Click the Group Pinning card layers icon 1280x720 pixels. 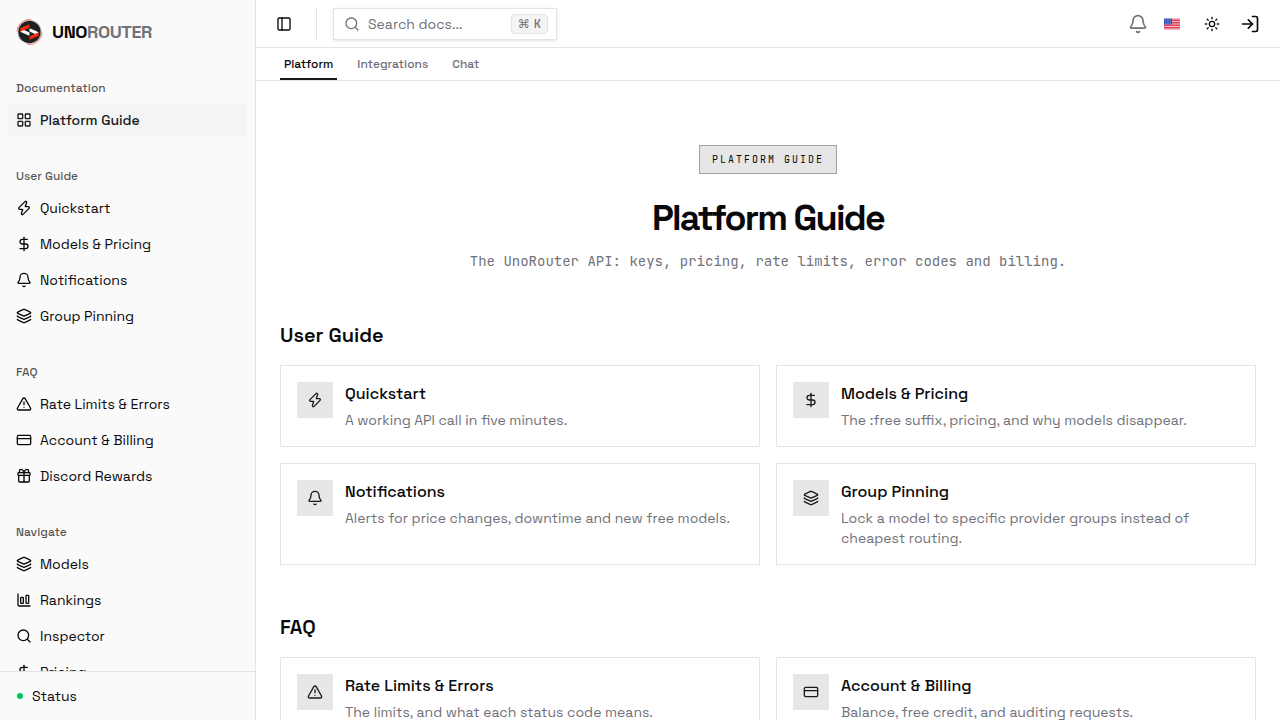811,498
